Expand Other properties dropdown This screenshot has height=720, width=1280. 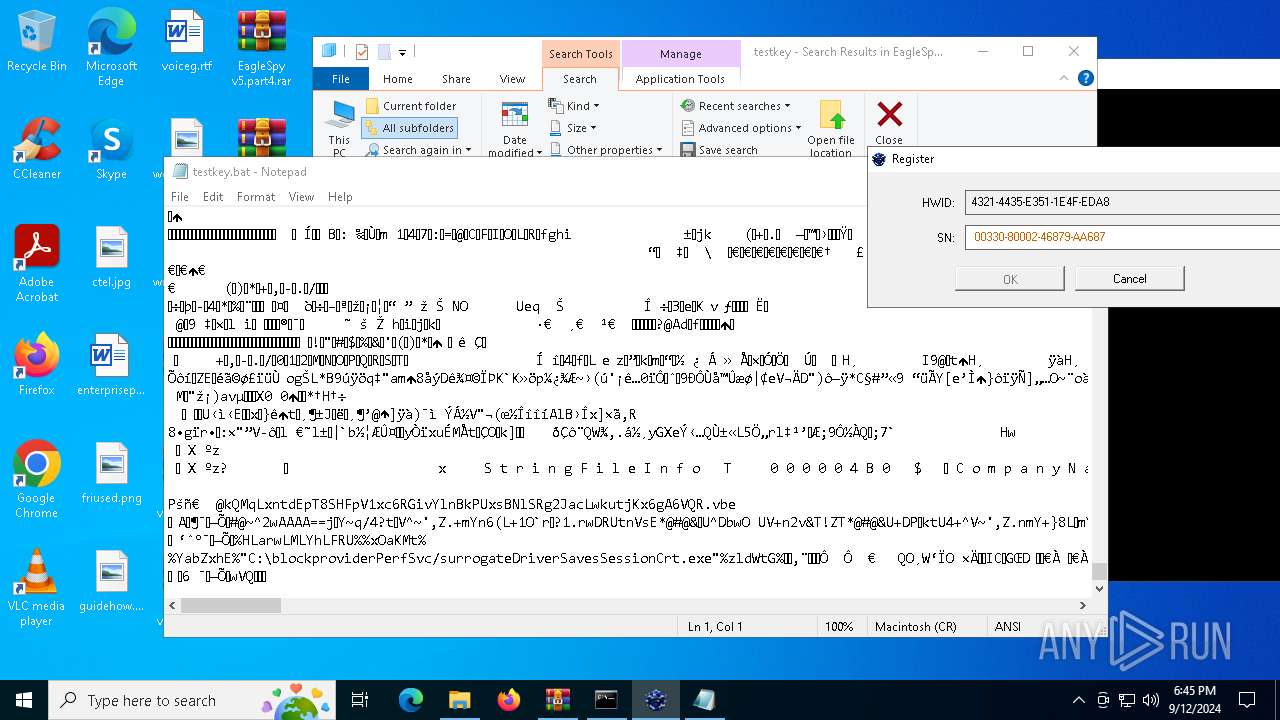[x=605, y=150]
